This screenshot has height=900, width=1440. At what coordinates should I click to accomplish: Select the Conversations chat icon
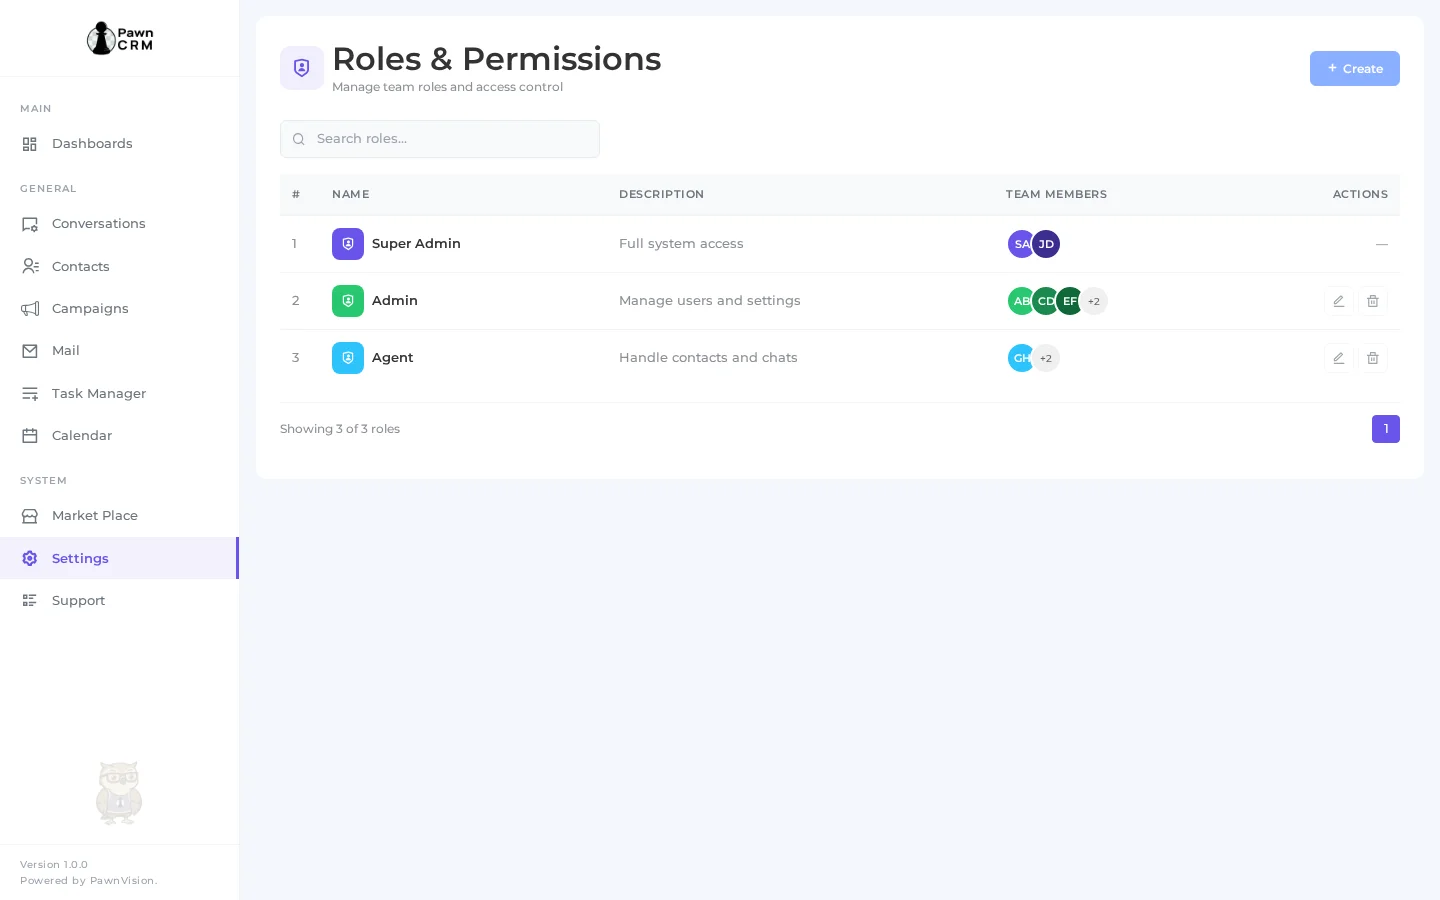30,224
